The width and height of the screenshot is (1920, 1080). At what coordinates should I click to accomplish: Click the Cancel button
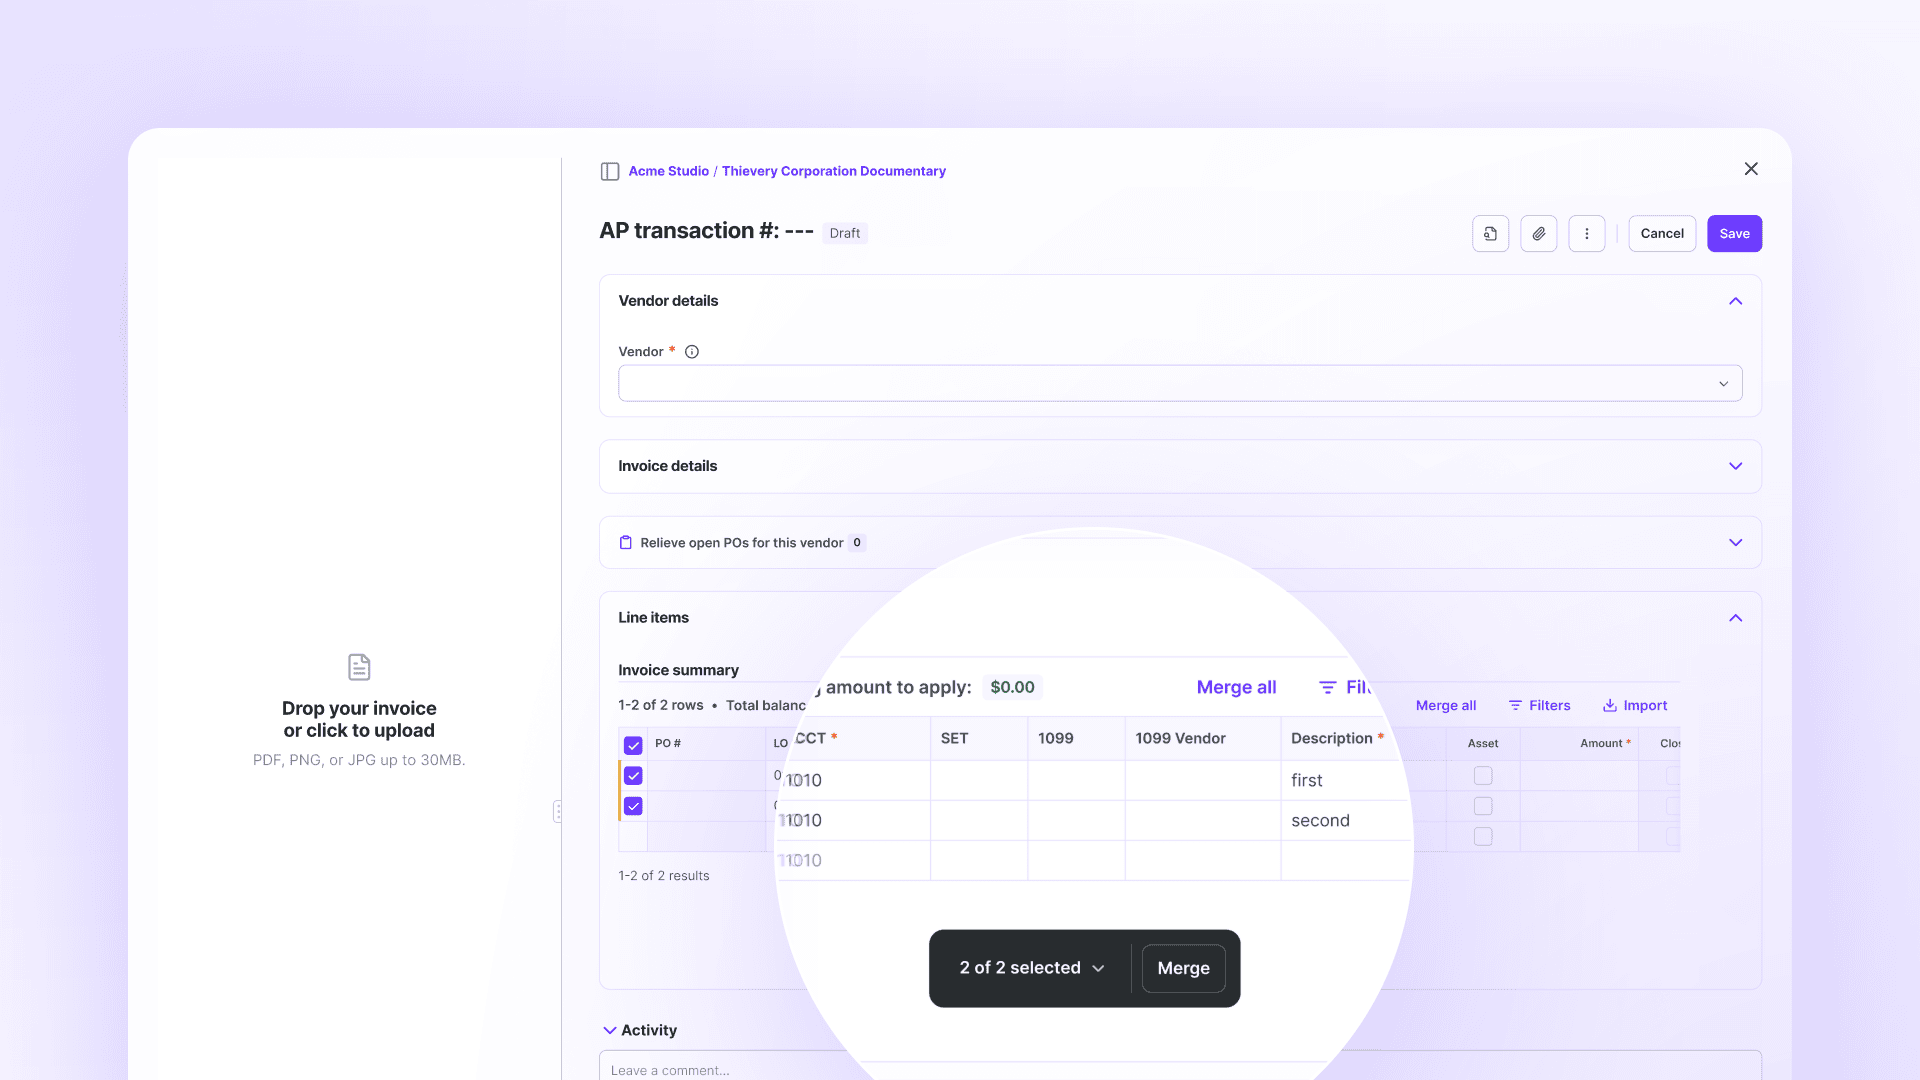click(x=1662, y=233)
